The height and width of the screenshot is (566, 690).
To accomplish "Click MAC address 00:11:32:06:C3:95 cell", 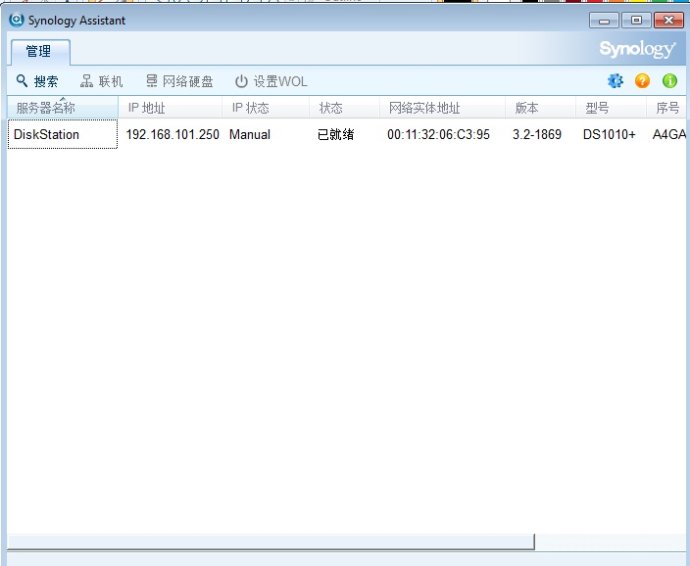I will [438, 134].
